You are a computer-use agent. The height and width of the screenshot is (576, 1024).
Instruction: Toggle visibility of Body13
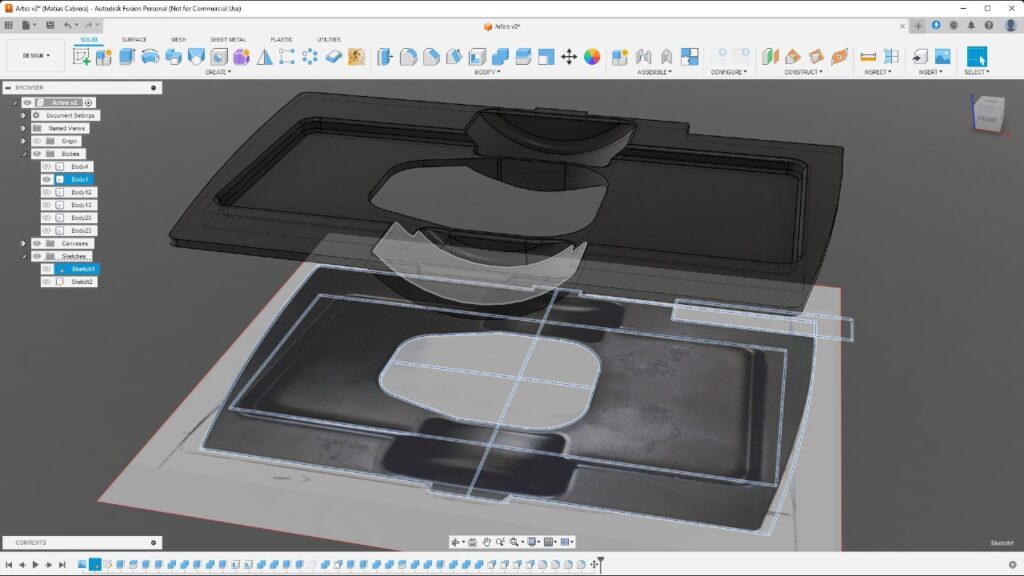pyautogui.click(x=46, y=205)
